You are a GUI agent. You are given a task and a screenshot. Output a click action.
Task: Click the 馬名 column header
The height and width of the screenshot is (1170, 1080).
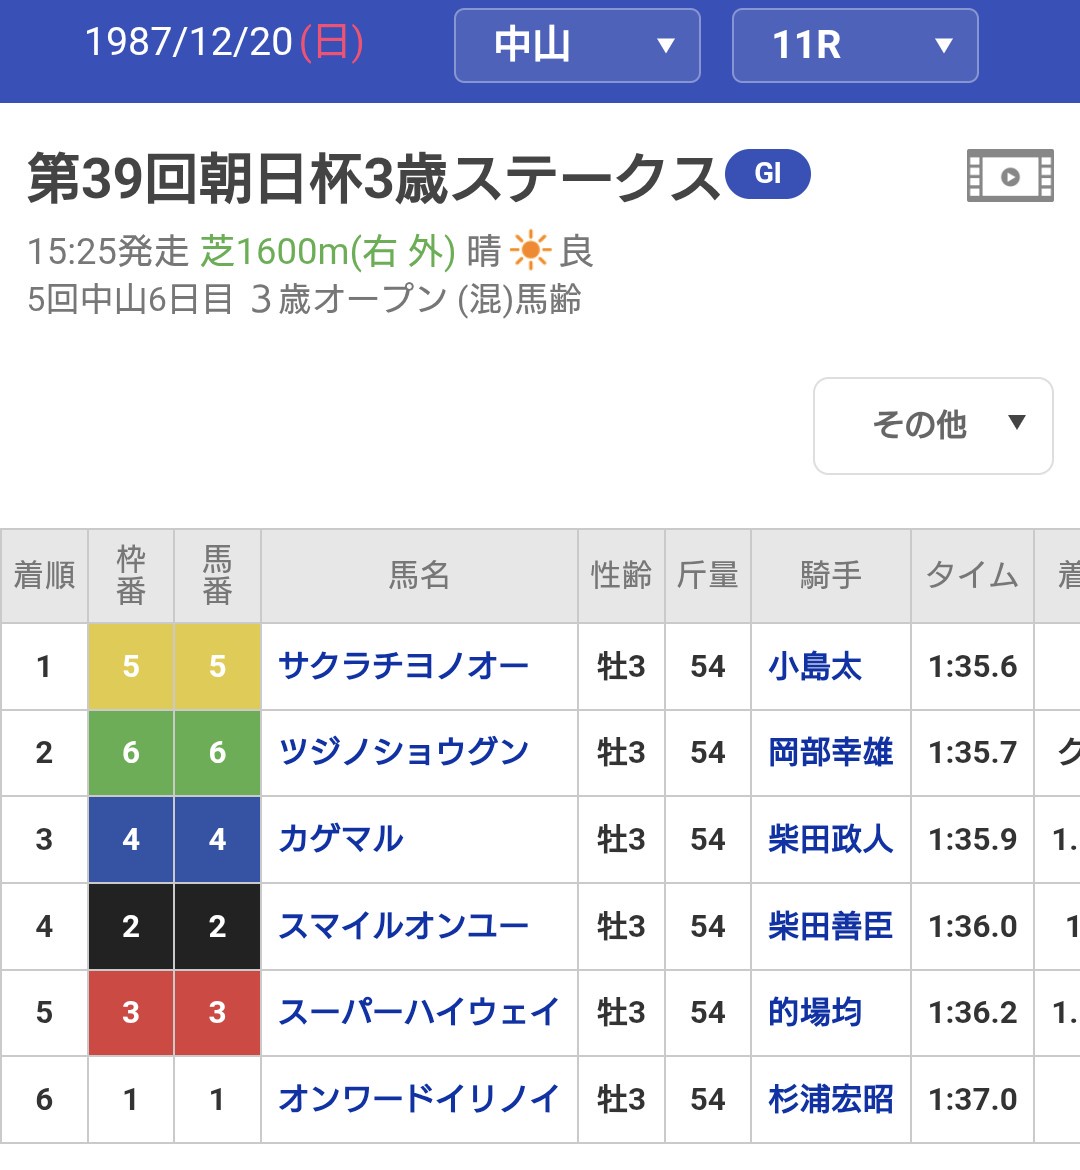point(419,576)
